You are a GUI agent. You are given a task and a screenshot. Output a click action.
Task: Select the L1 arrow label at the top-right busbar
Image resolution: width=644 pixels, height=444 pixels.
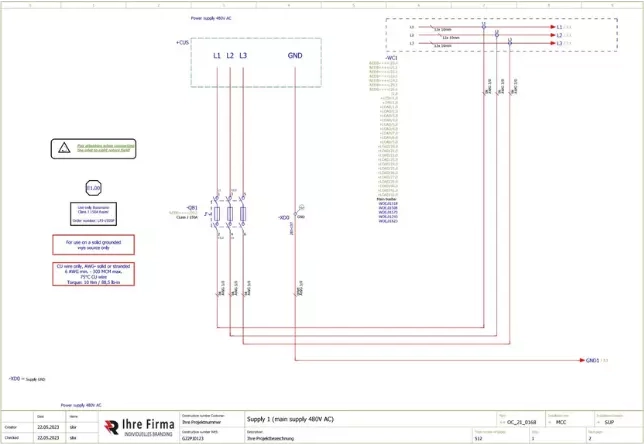559,27
